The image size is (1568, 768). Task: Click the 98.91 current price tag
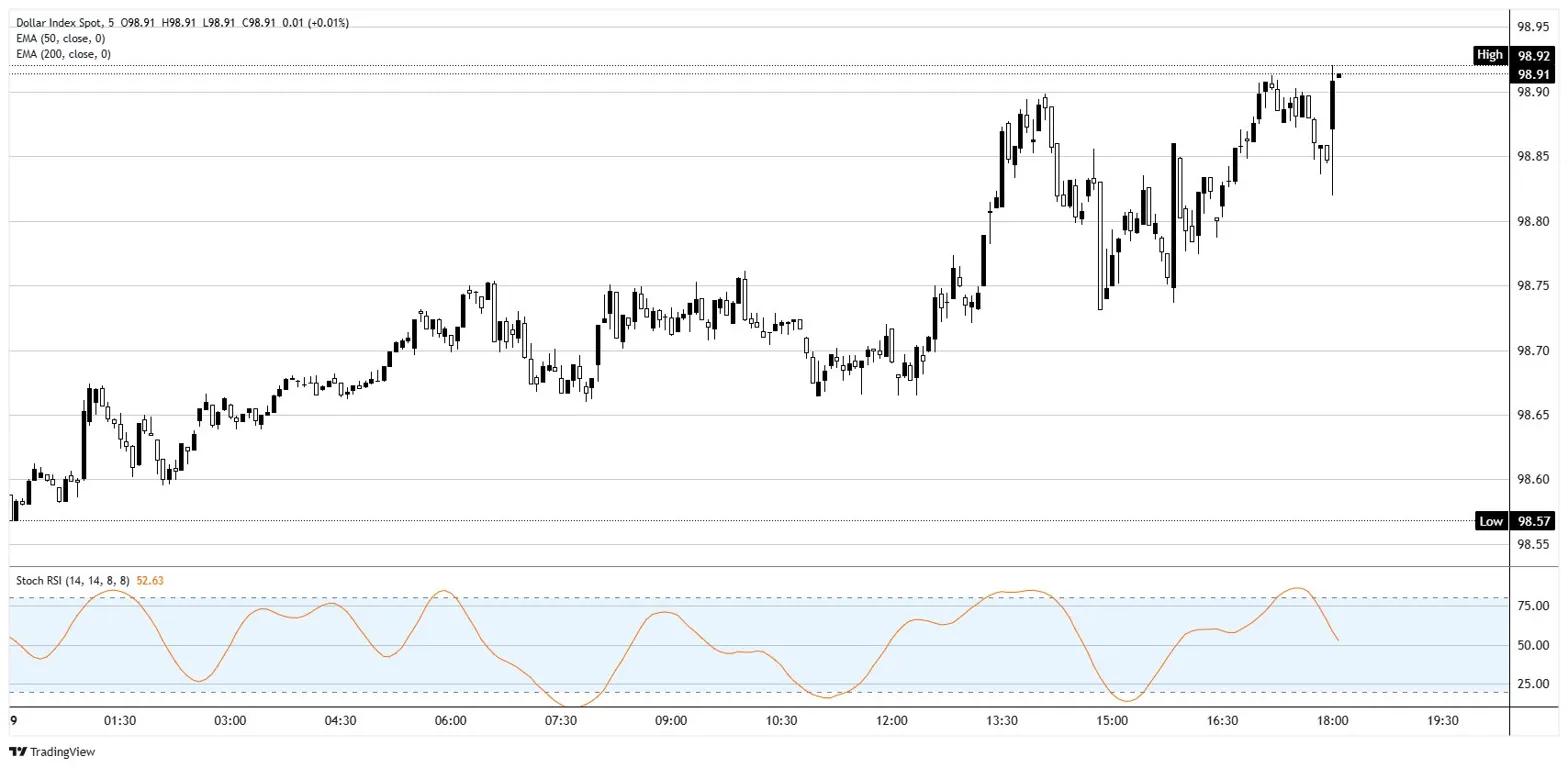(x=1534, y=74)
